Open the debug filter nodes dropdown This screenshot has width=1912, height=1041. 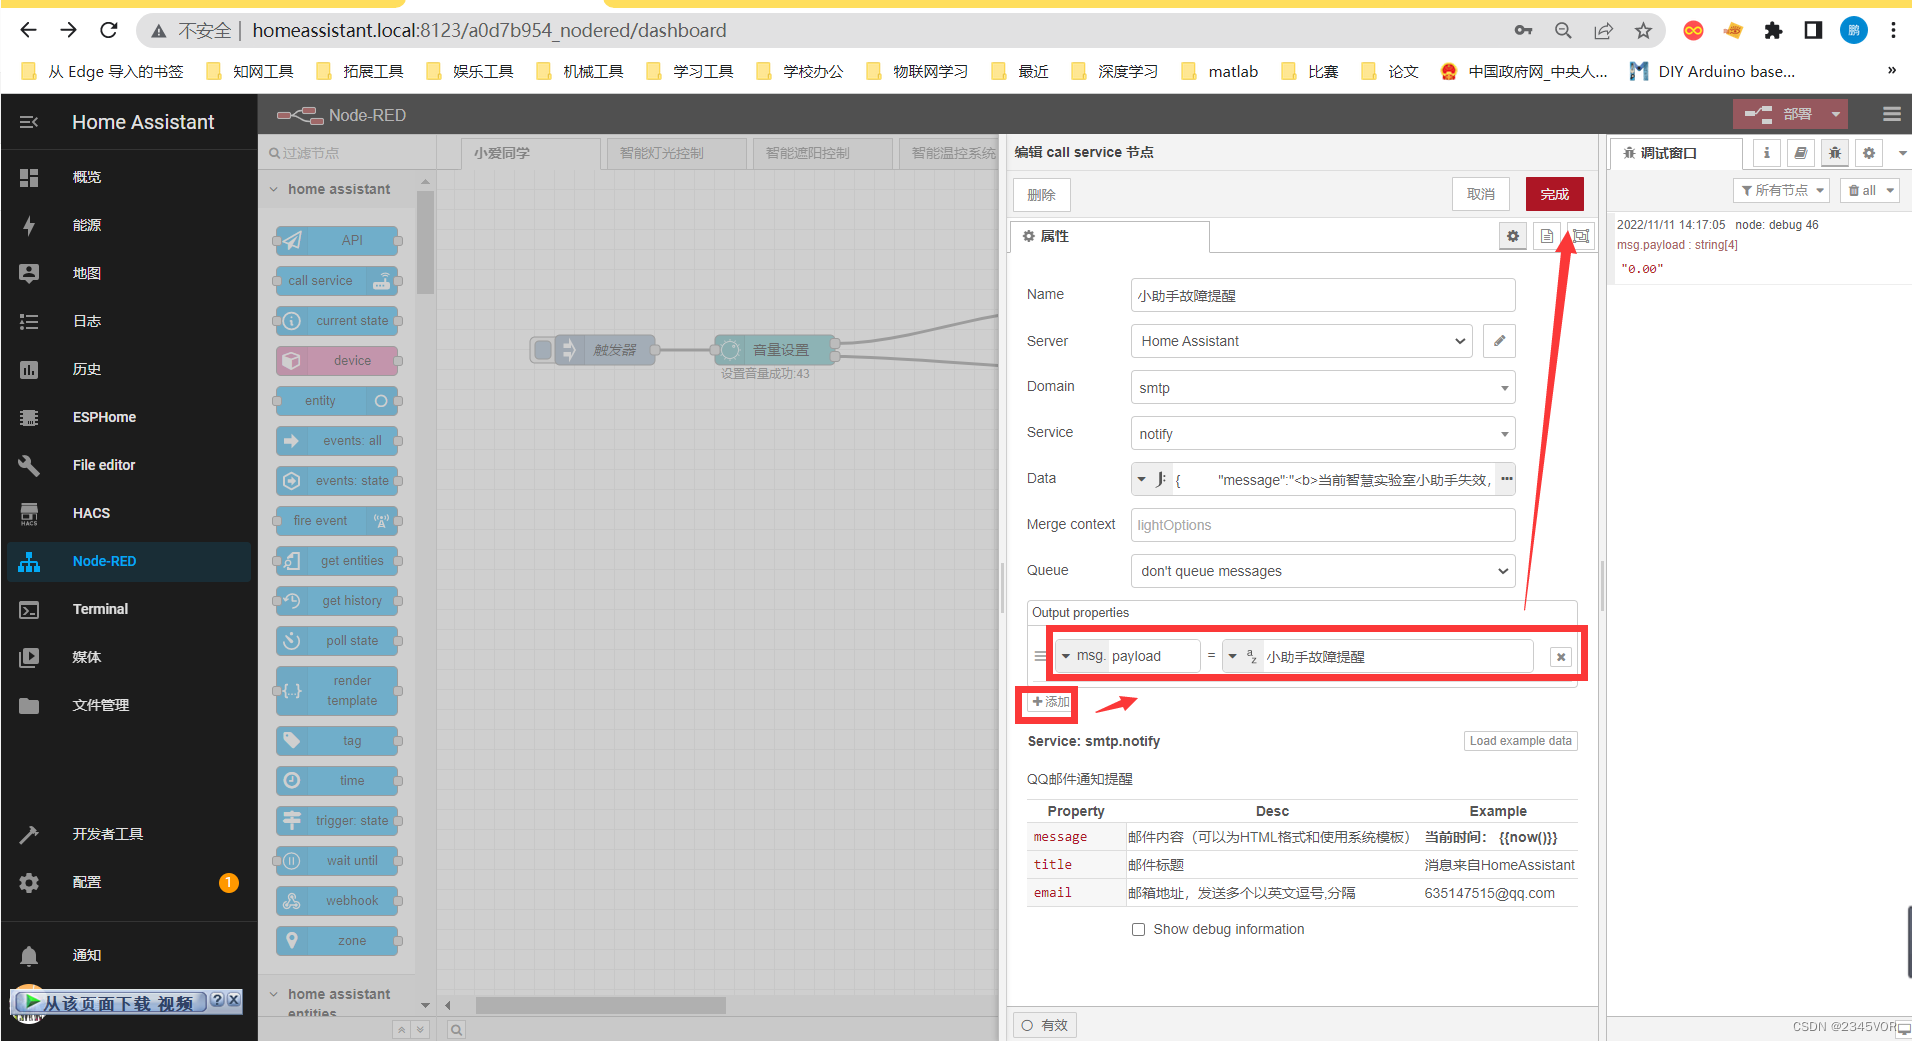tap(1781, 191)
